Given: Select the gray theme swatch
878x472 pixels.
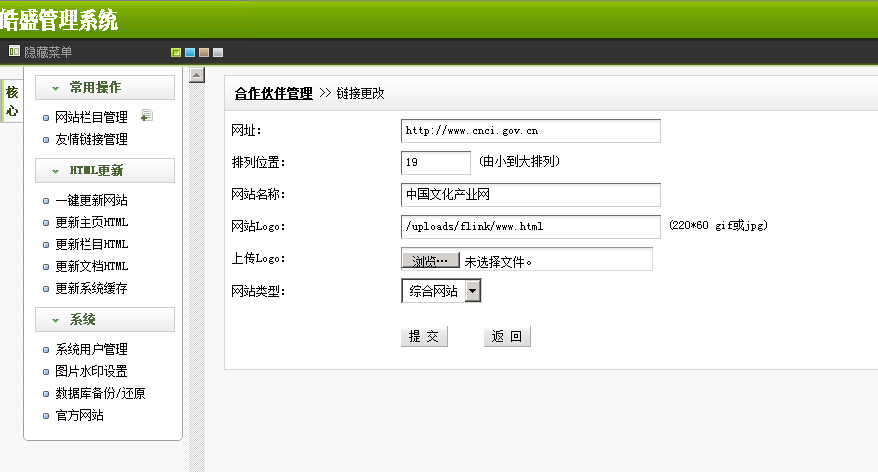Looking at the screenshot, I should 218,53.
